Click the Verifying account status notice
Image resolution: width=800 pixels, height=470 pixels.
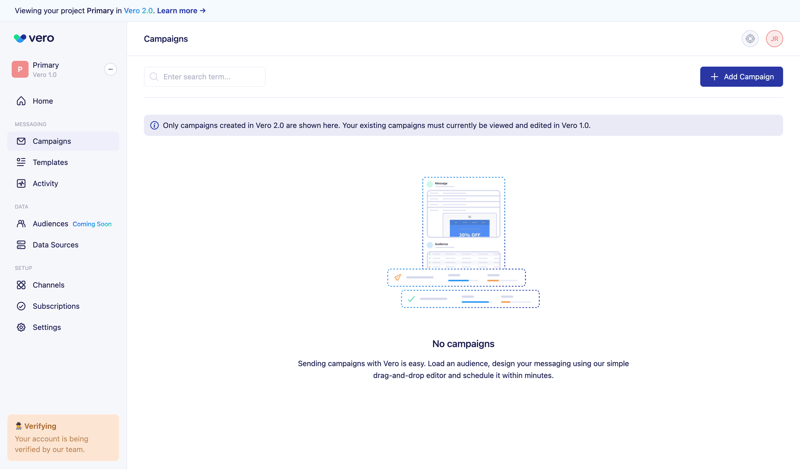pos(63,438)
